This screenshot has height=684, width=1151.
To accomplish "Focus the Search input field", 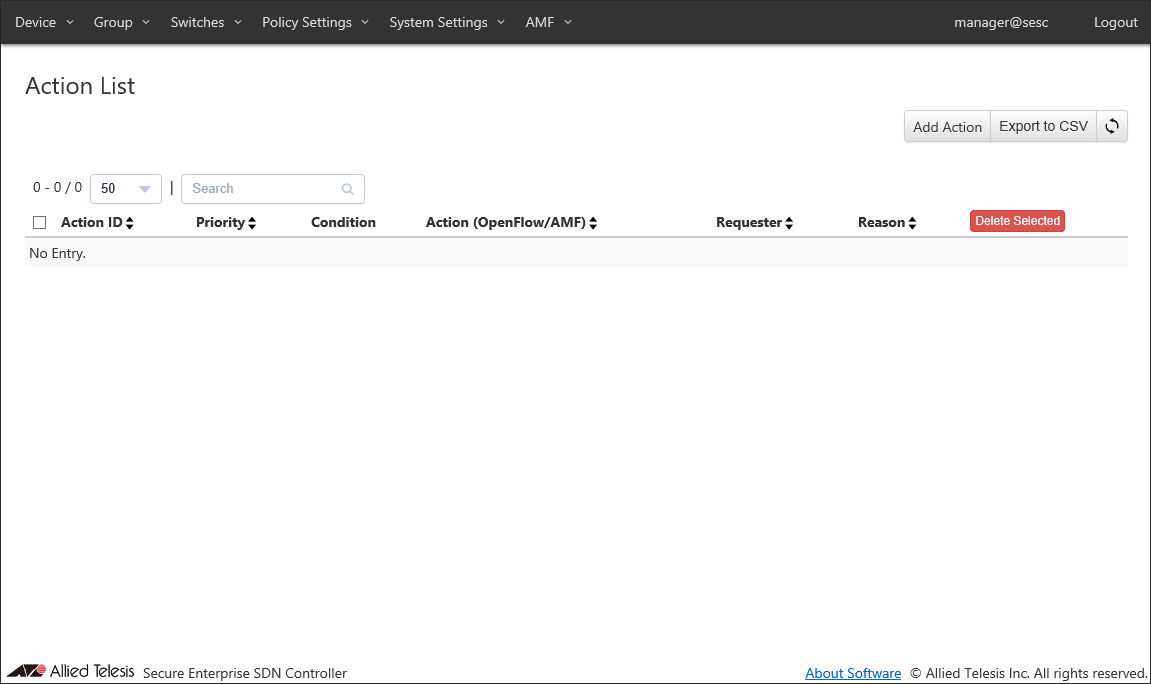I will 272,189.
